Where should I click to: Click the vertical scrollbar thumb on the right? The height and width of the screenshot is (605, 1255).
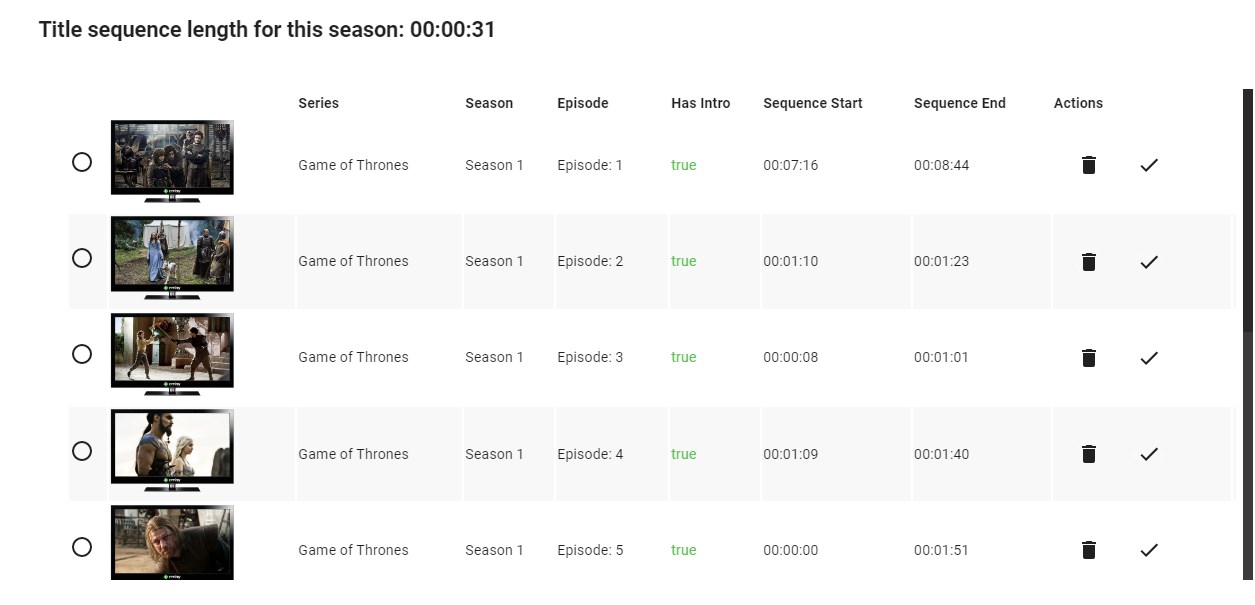point(1248,210)
